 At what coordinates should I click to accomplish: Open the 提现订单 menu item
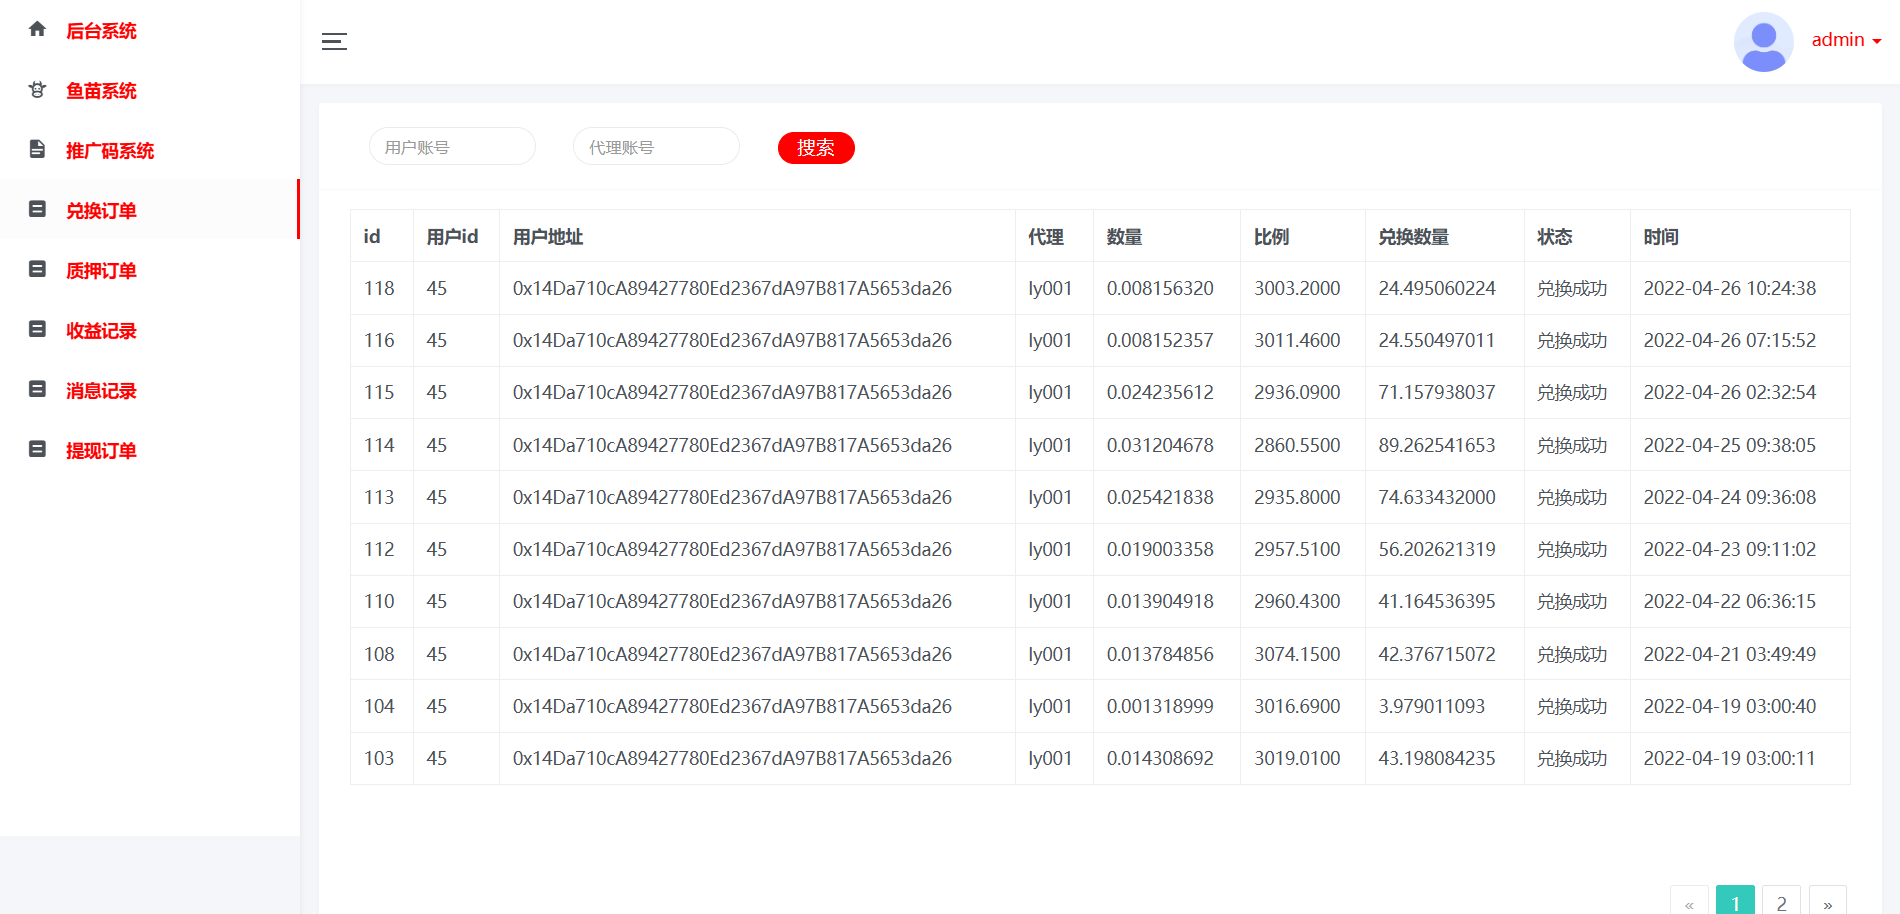(101, 451)
